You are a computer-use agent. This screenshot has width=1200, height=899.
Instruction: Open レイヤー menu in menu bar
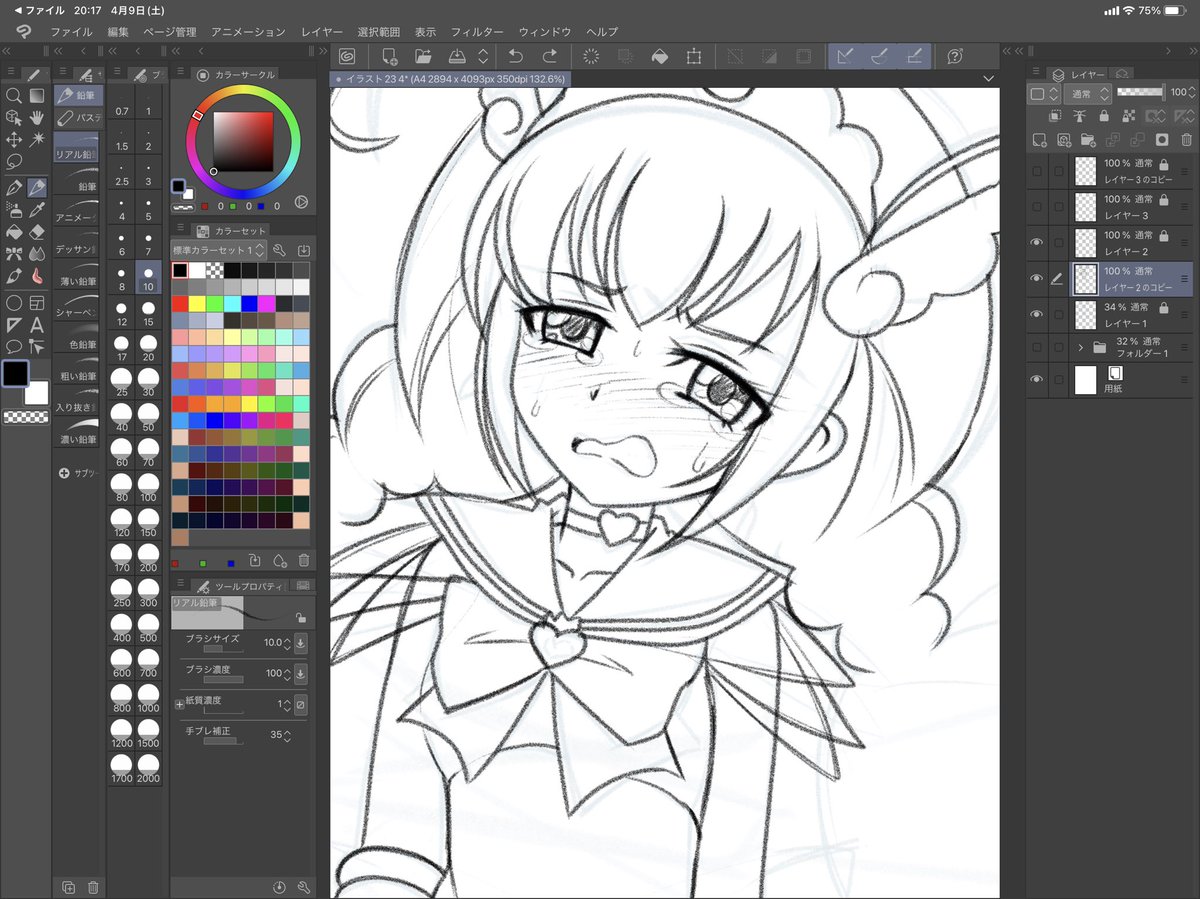click(321, 32)
